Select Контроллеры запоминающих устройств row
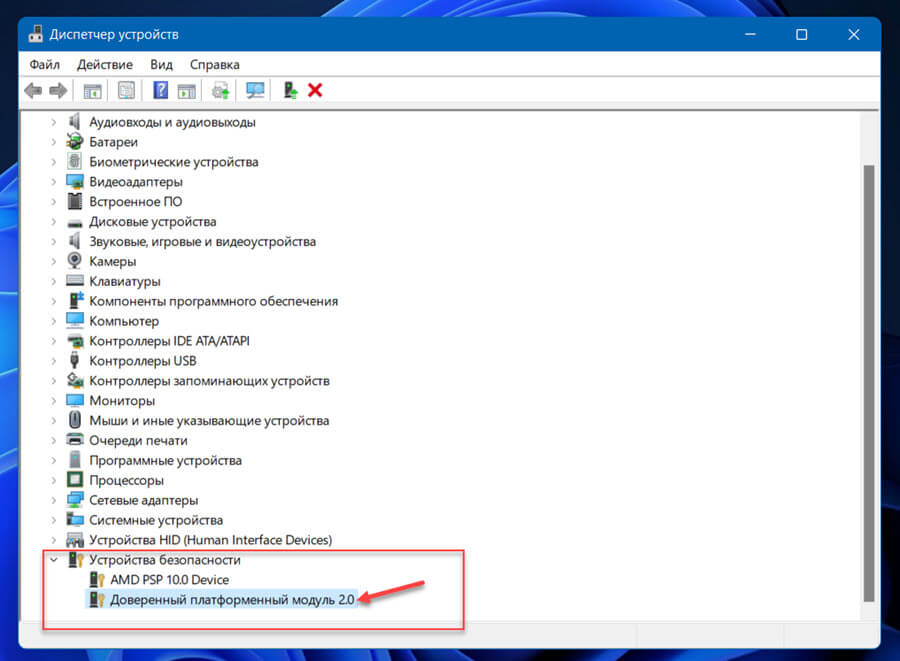Image resolution: width=900 pixels, height=661 pixels. [209, 381]
